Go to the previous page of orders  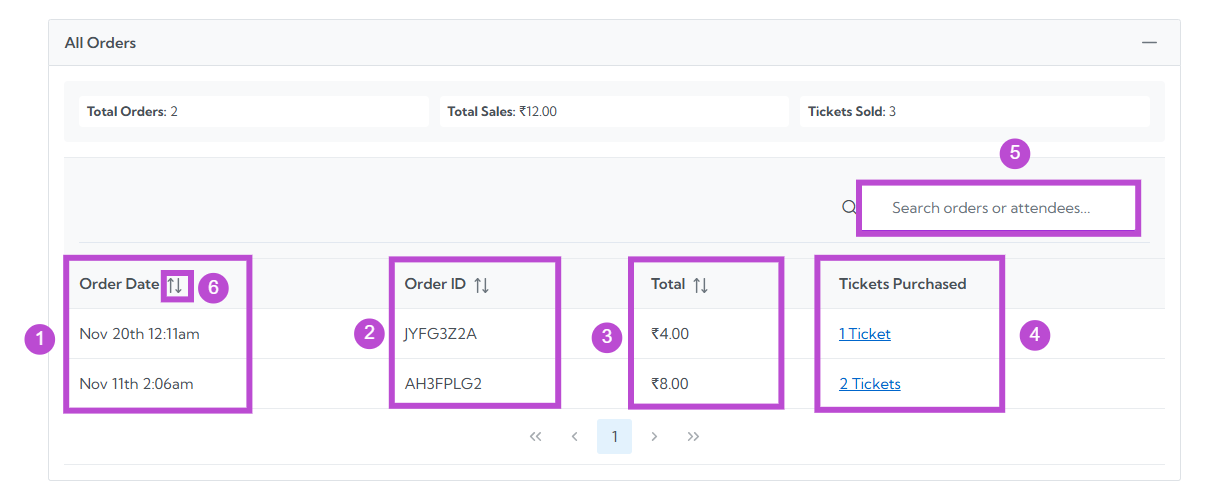(x=574, y=437)
